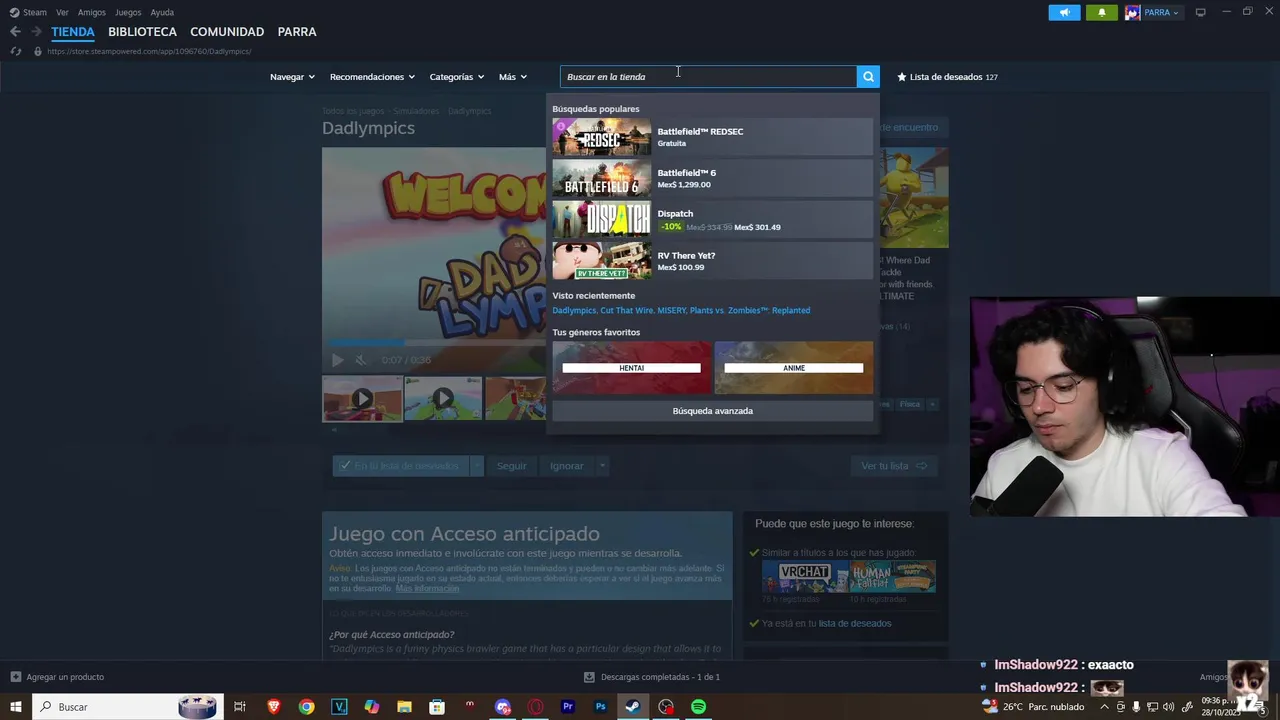Go forward with the right arrow

click(36, 32)
